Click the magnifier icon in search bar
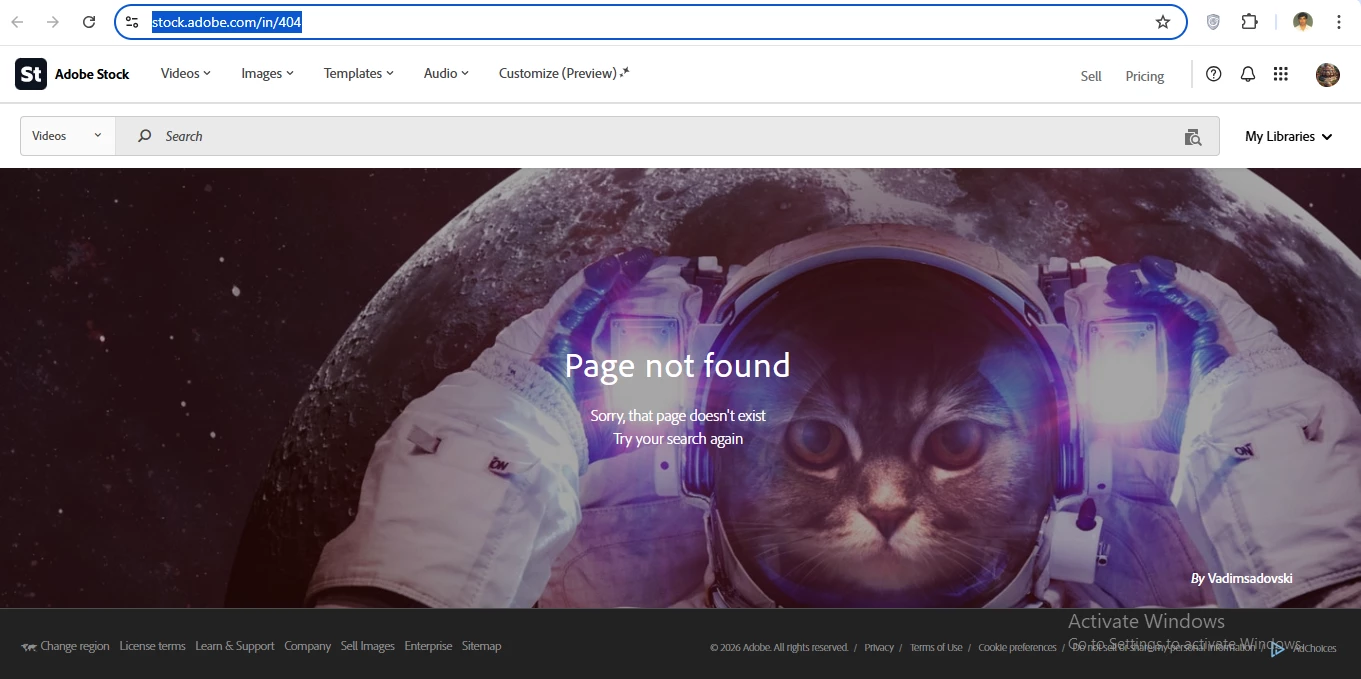Image resolution: width=1361 pixels, height=679 pixels. [145, 136]
